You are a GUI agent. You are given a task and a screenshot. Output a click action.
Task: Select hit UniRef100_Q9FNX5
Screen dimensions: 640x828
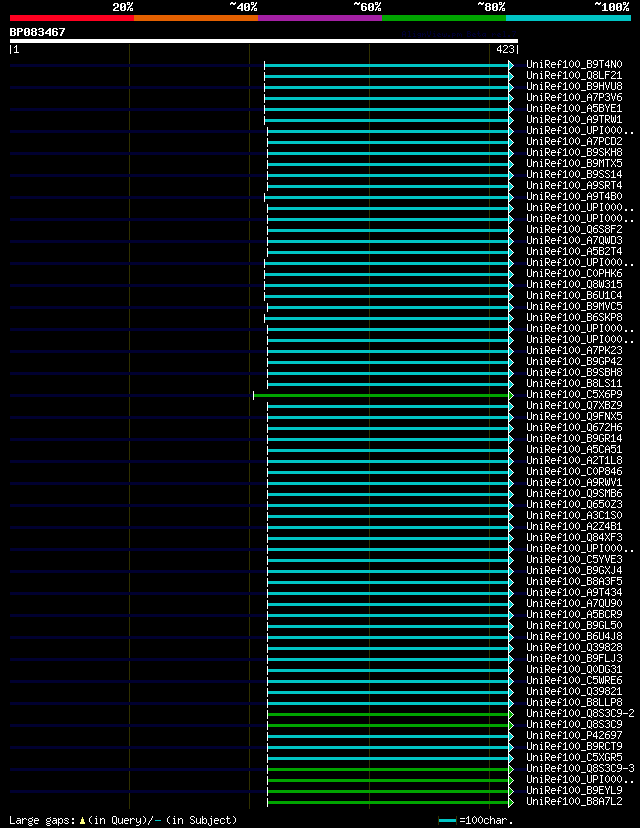point(574,417)
